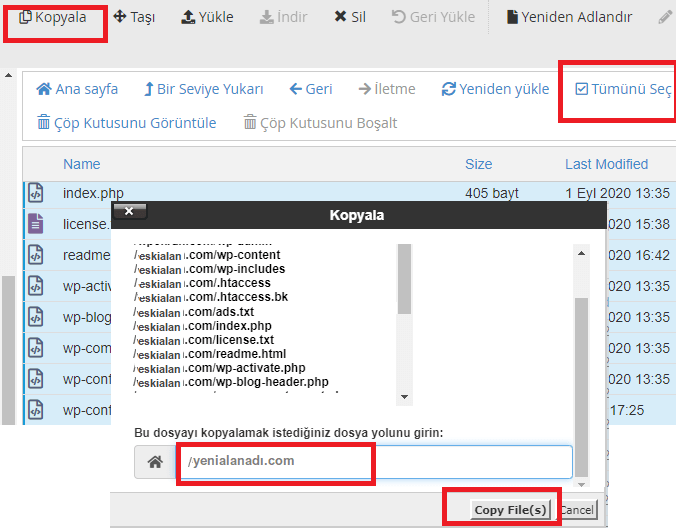This screenshot has width=676, height=528.
Task: Close the Kopyala dialog with X
Action: click(129, 211)
